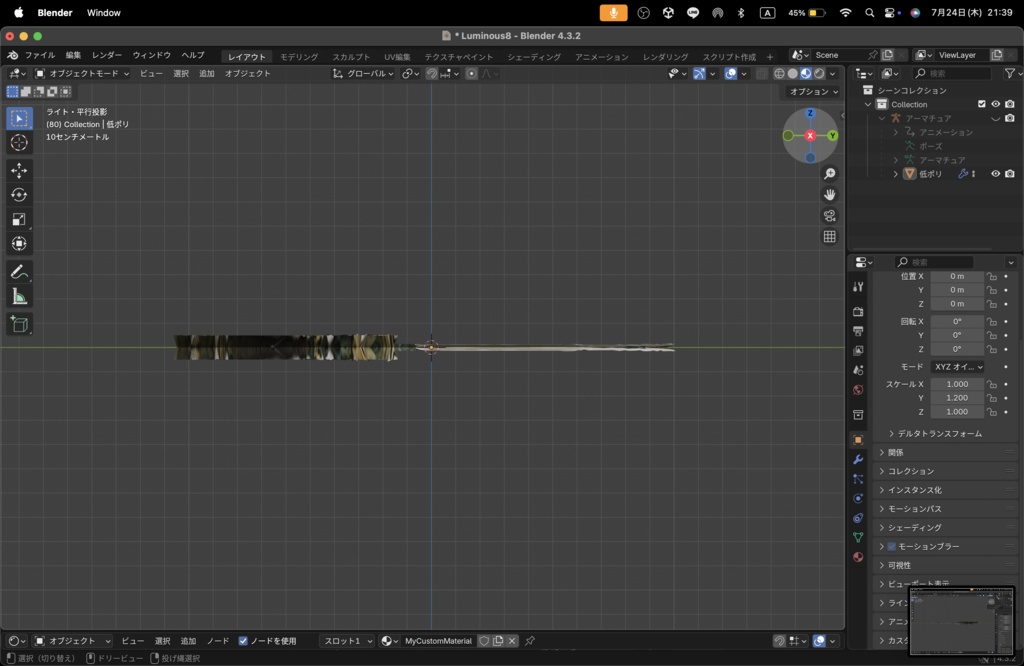The image size is (1024, 666).
Task: Toggle Collection exclude checkbox in outliner
Action: pyautogui.click(x=982, y=104)
